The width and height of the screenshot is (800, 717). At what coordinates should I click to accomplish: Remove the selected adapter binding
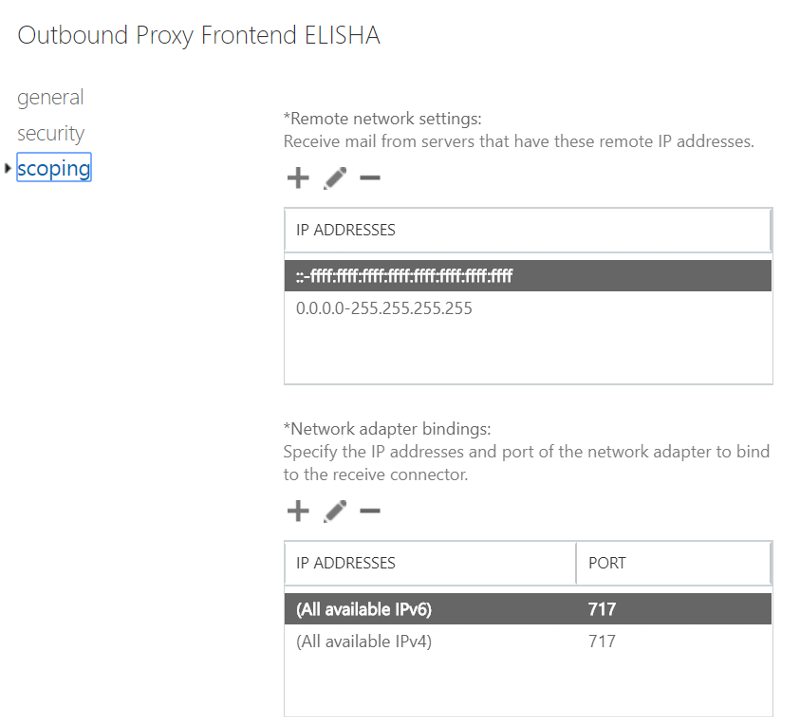(x=369, y=510)
